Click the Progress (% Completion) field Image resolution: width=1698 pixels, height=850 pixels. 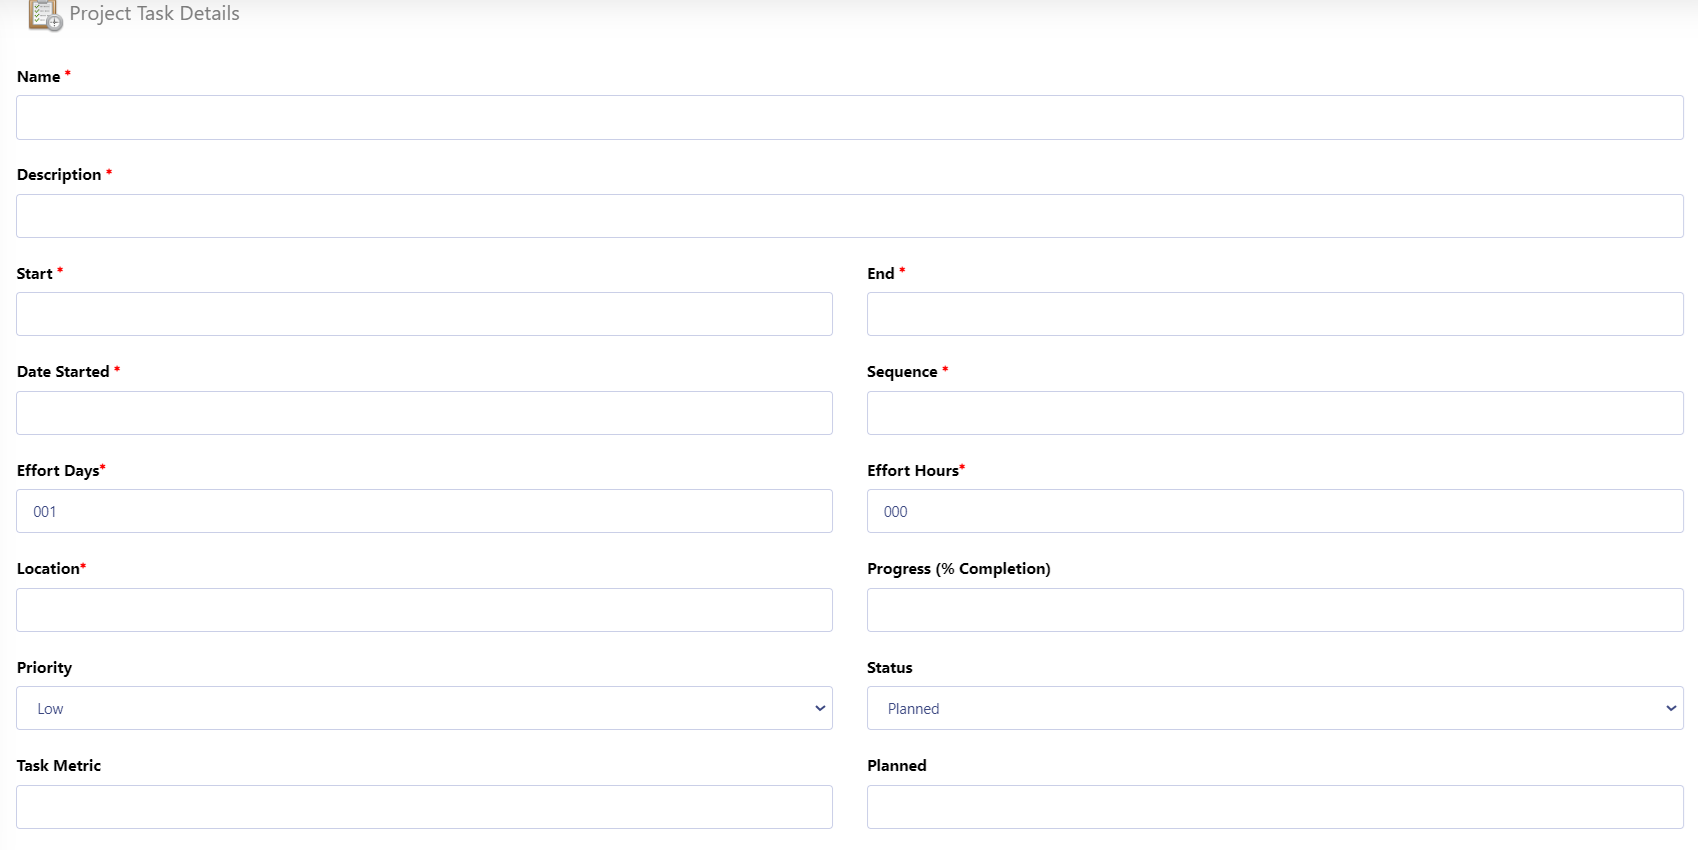click(x=1275, y=610)
